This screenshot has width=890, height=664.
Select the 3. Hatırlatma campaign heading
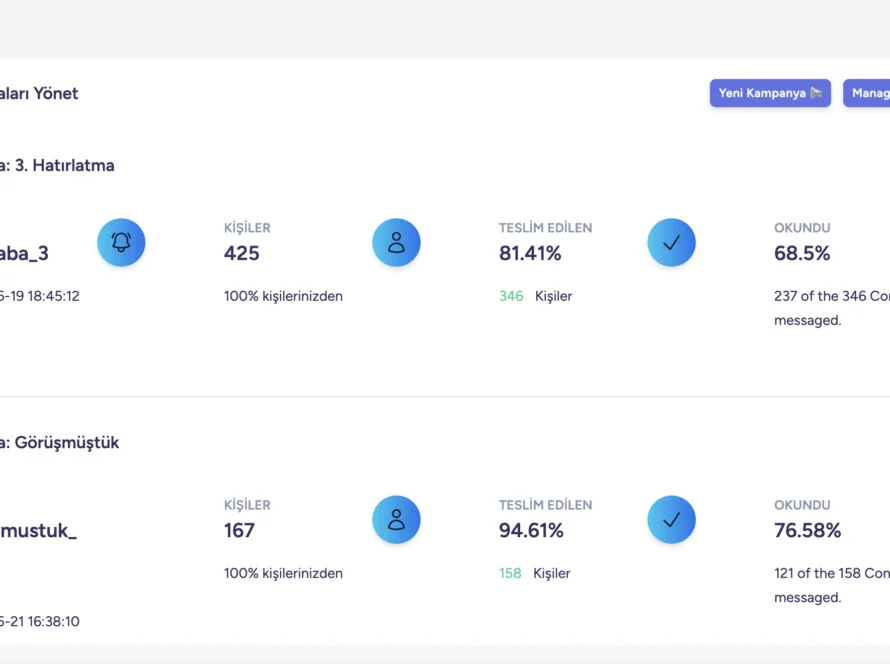tap(58, 165)
